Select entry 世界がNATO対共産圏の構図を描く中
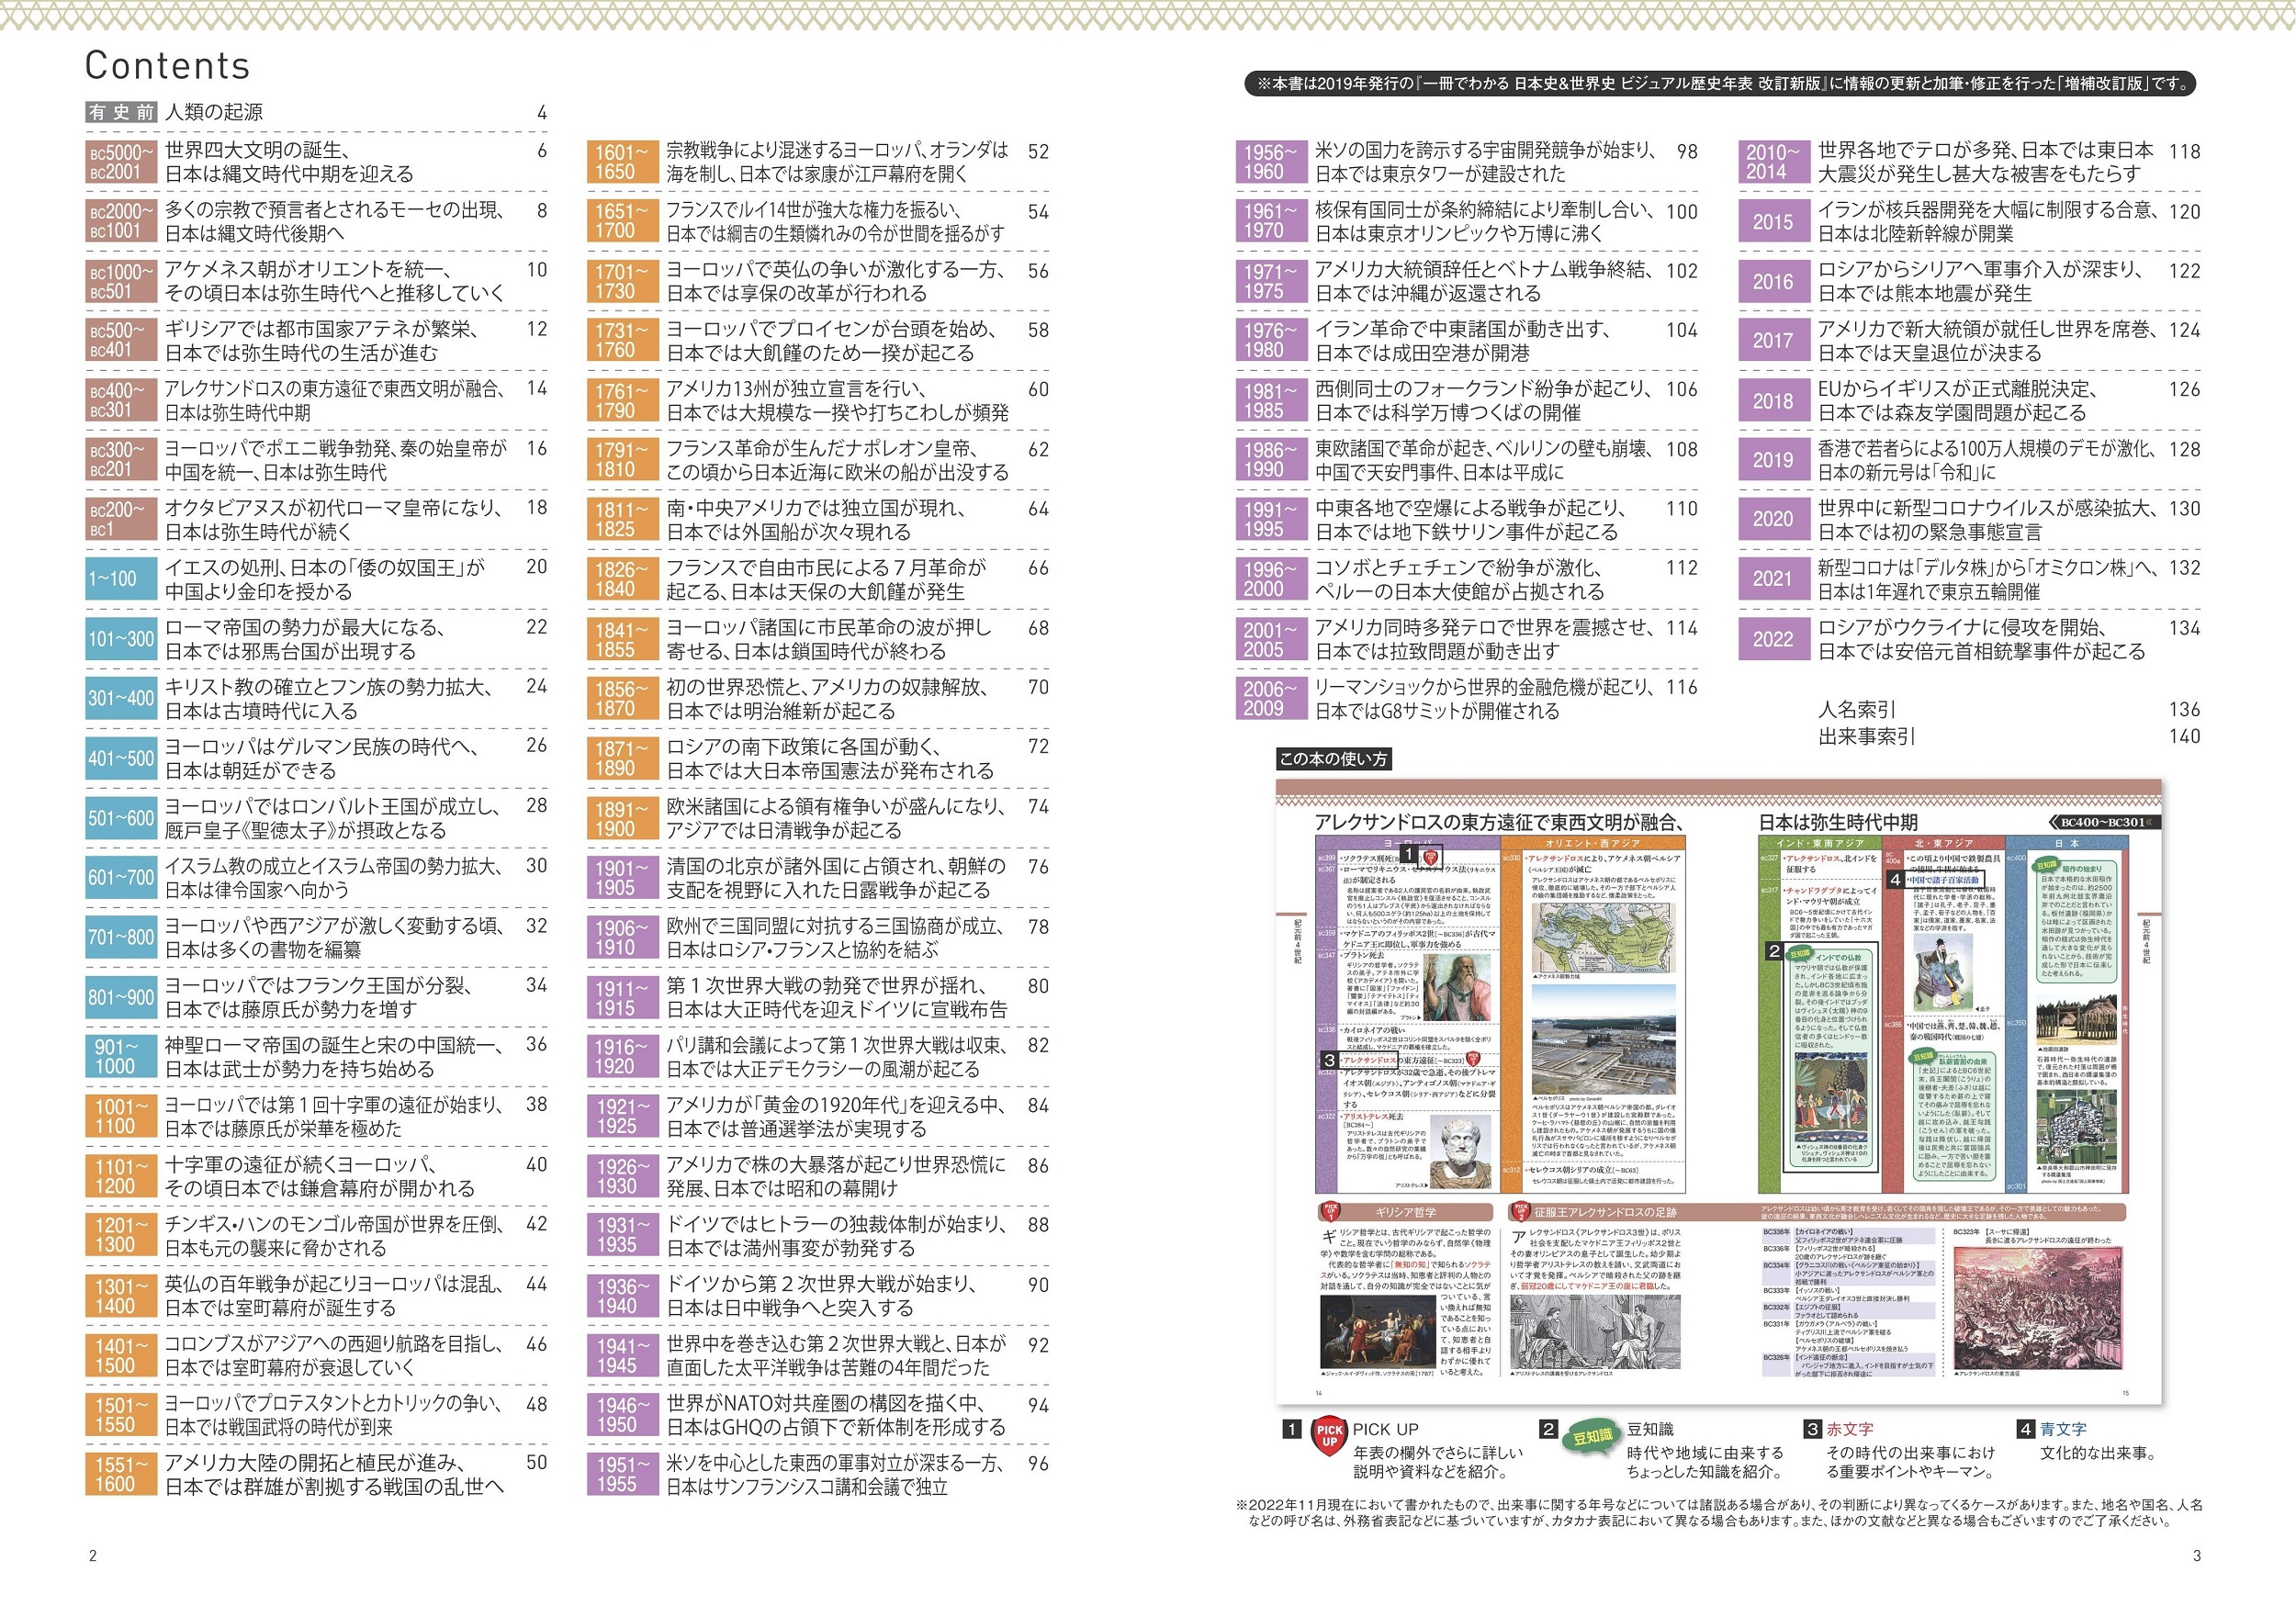This screenshot has height=1617, width=2296. click(837, 1415)
